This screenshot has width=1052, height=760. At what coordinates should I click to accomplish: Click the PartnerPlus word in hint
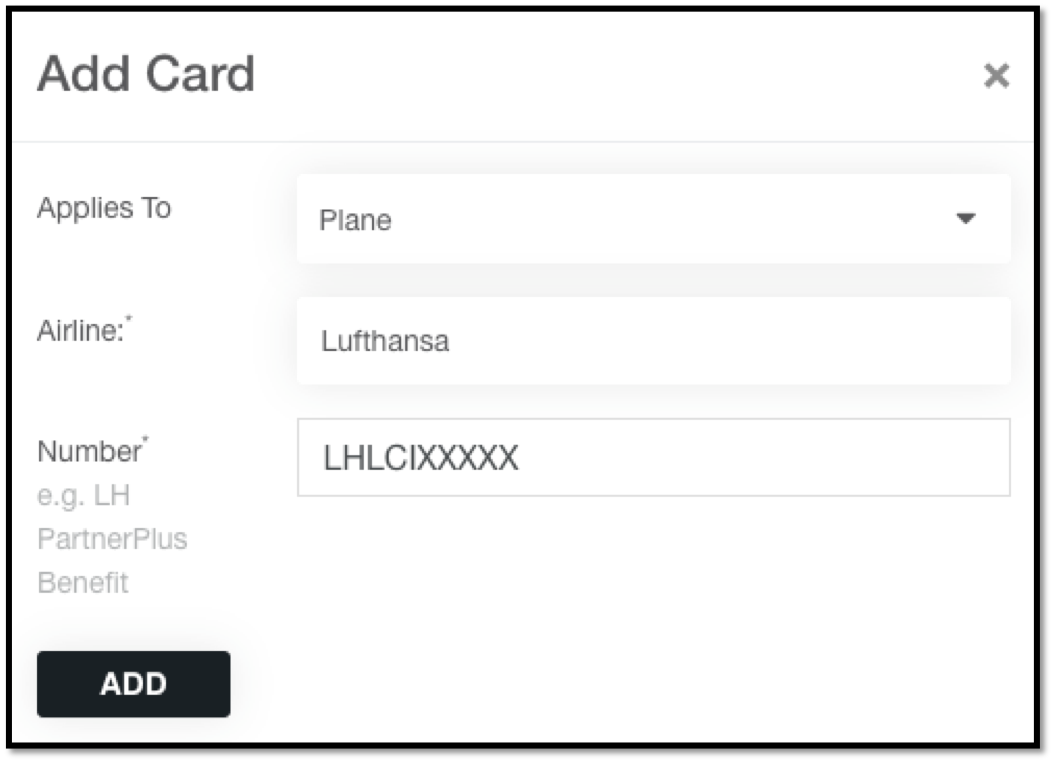[112, 539]
